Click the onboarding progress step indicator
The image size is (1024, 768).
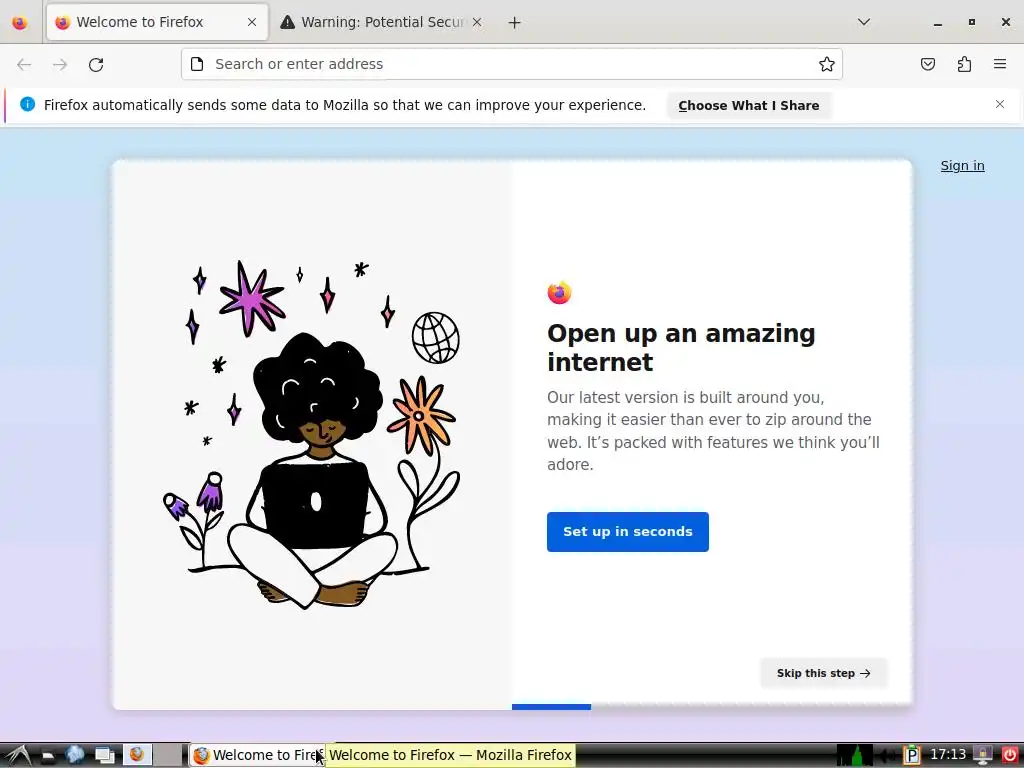click(551, 707)
